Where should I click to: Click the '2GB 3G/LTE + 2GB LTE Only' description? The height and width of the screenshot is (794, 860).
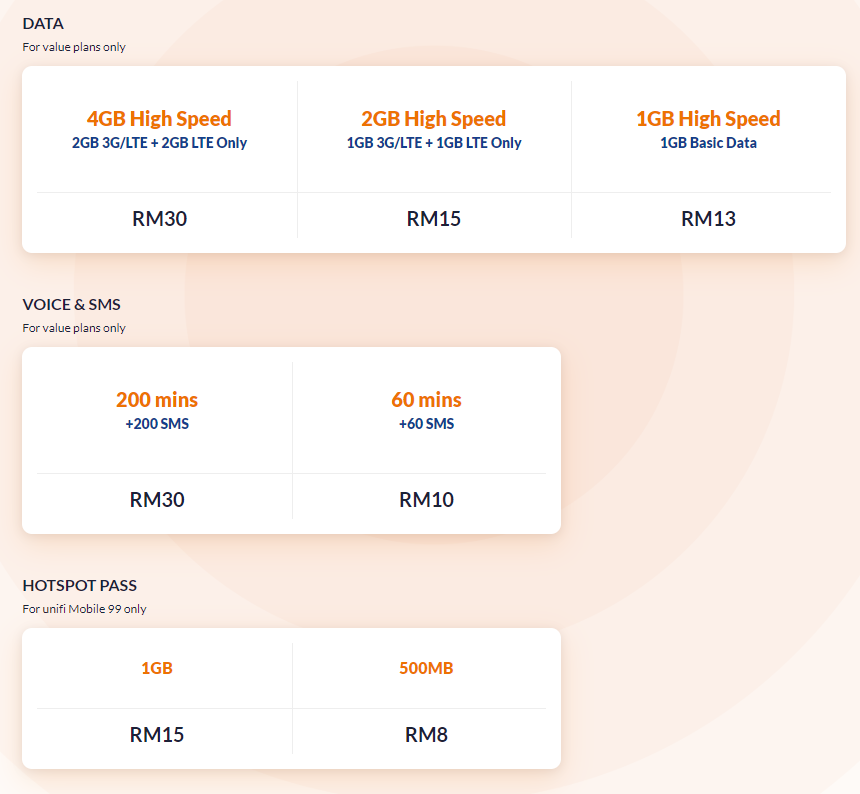pyautogui.click(x=159, y=143)
